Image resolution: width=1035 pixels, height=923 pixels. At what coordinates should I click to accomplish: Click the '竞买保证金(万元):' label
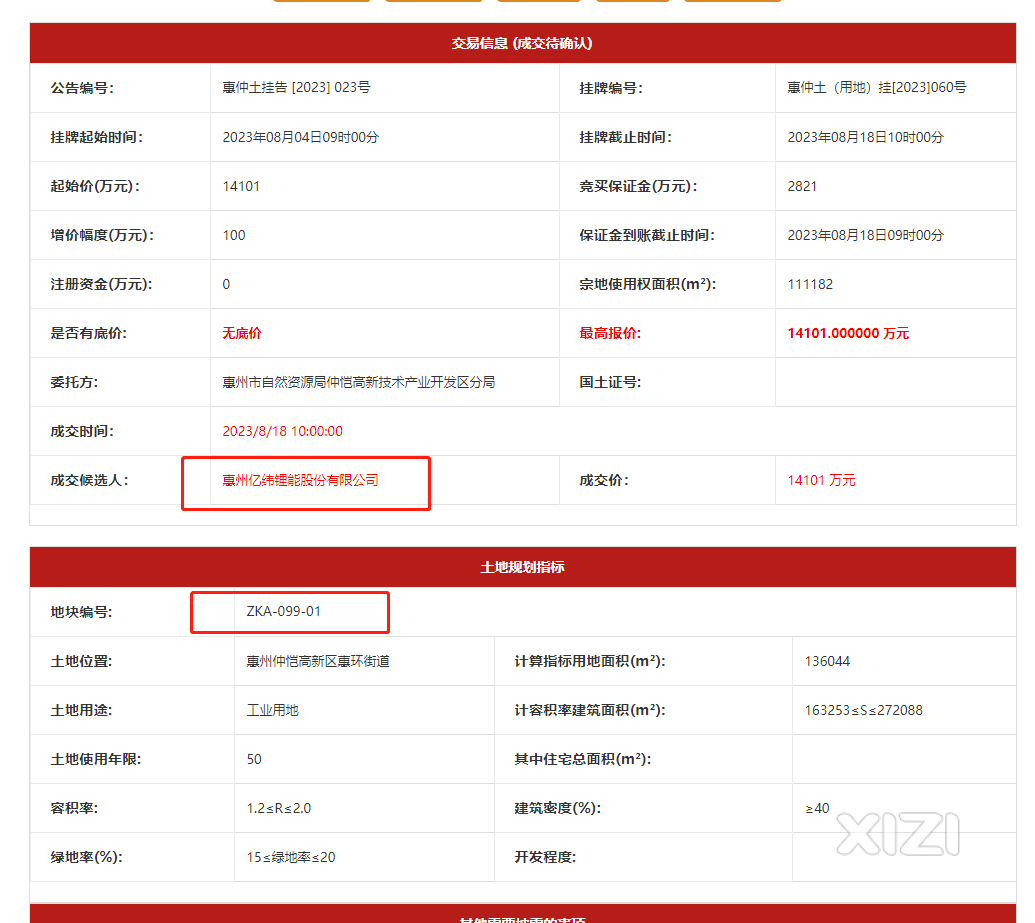coord(639,186)
